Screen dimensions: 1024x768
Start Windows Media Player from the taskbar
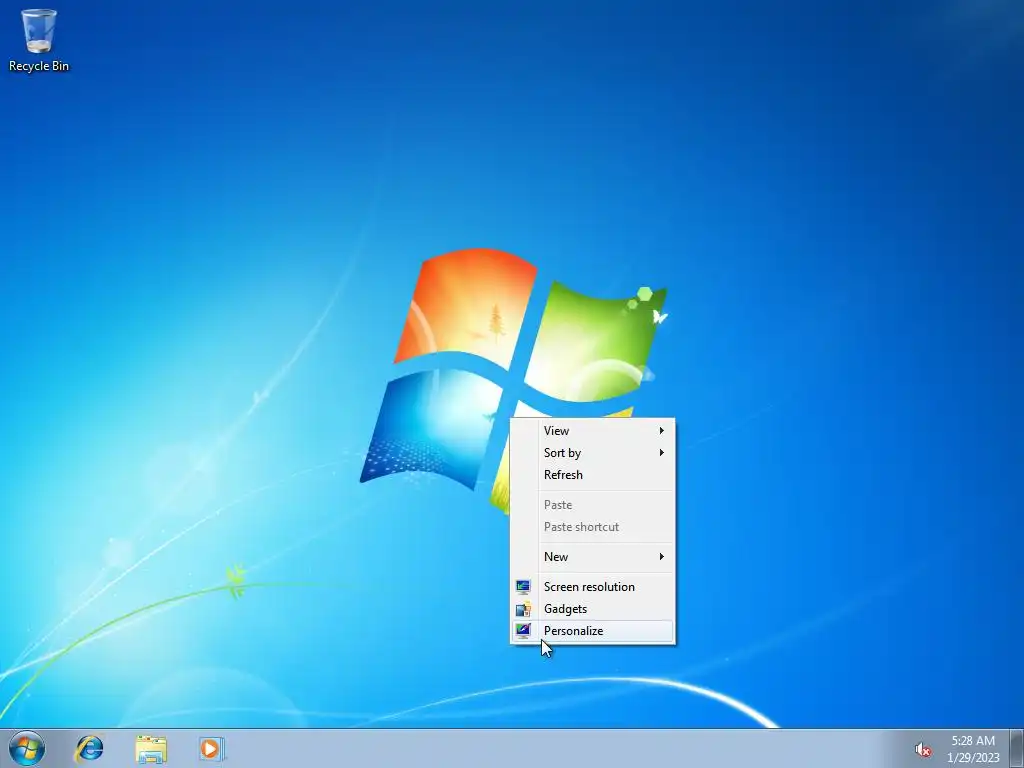click(x=212, y=748)
